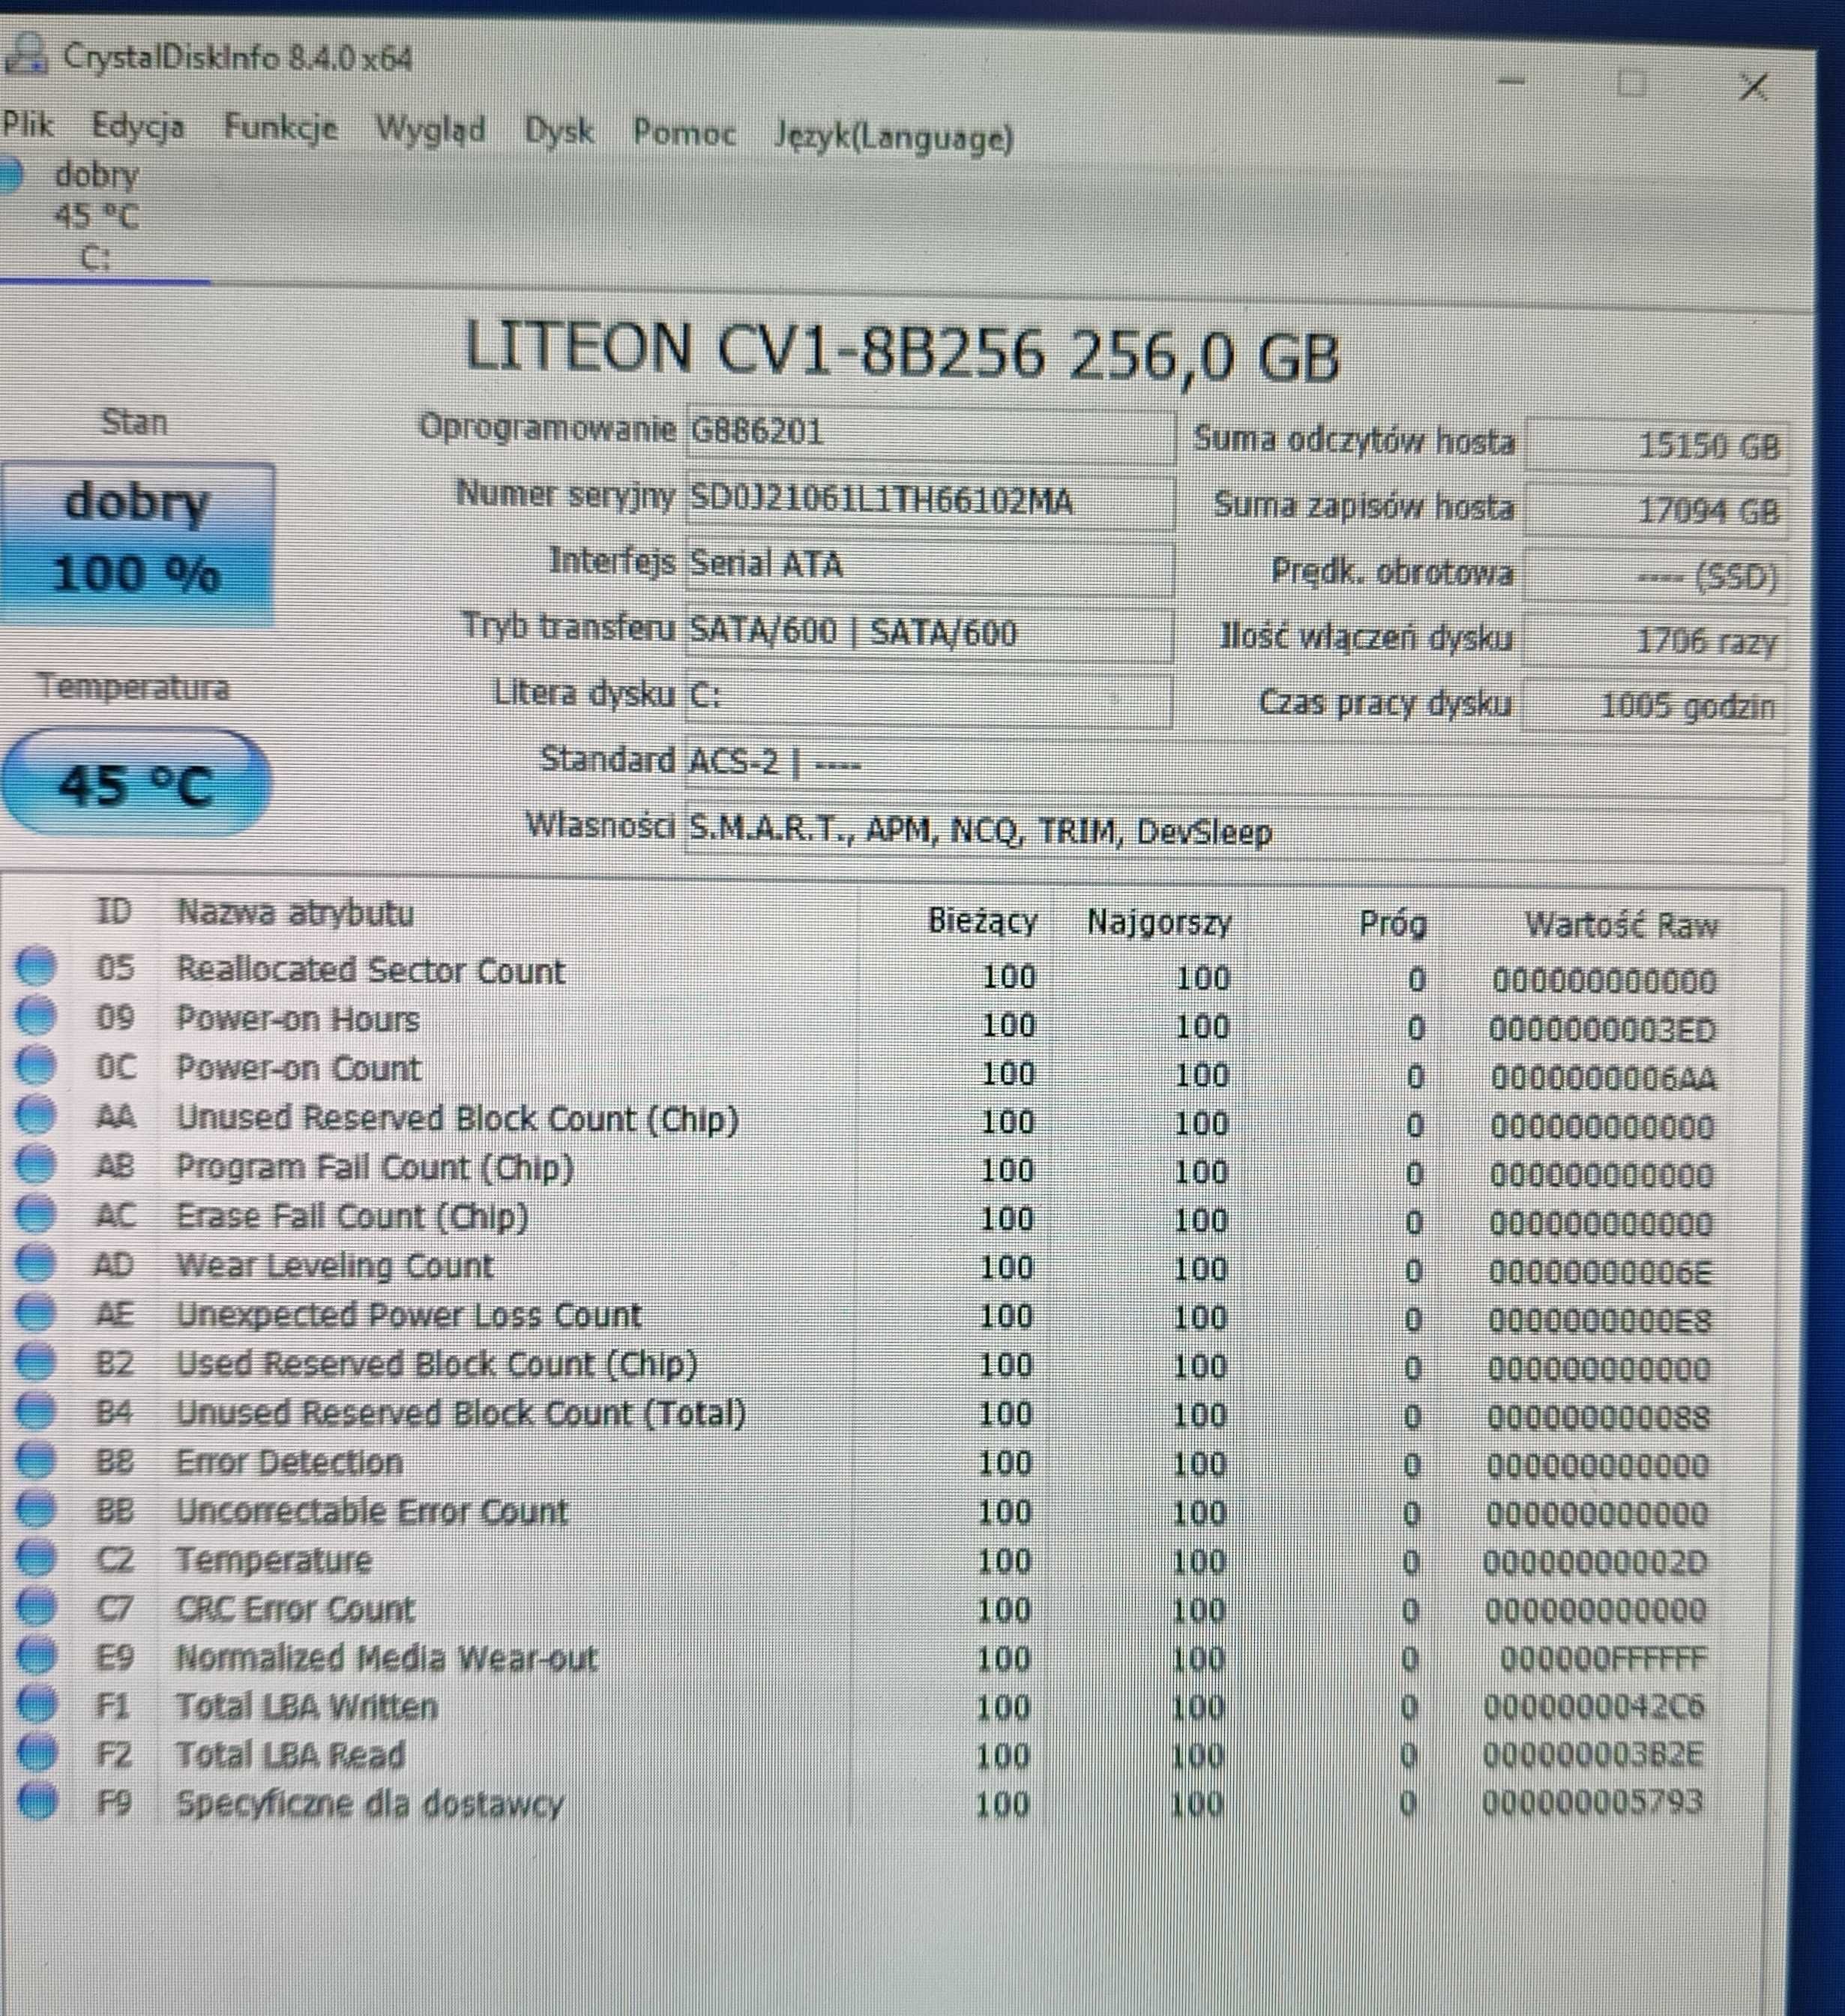Click the status icon for Erase Fail Count
This screenshot has height=2016, width=1845.
(36, 1214)
